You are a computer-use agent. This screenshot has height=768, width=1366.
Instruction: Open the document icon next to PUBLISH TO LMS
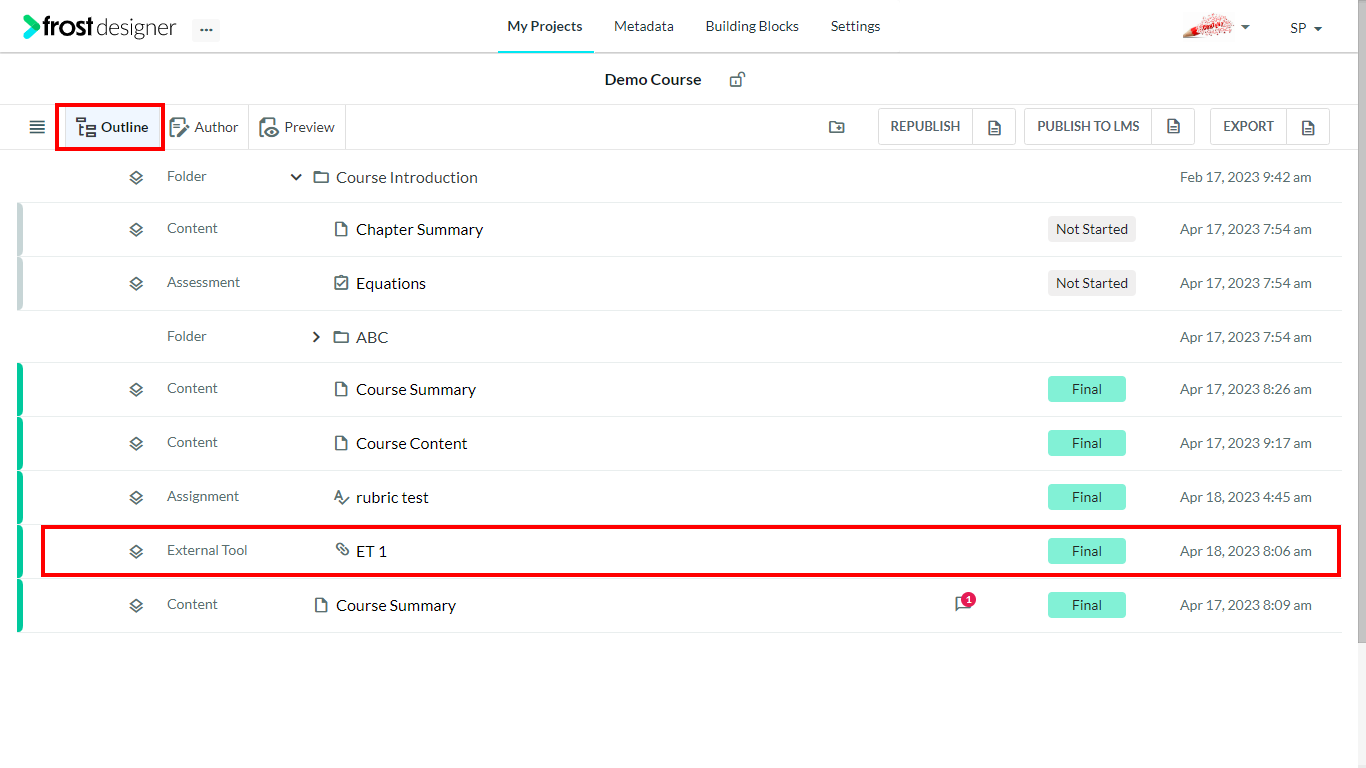tap(1173, 127)
